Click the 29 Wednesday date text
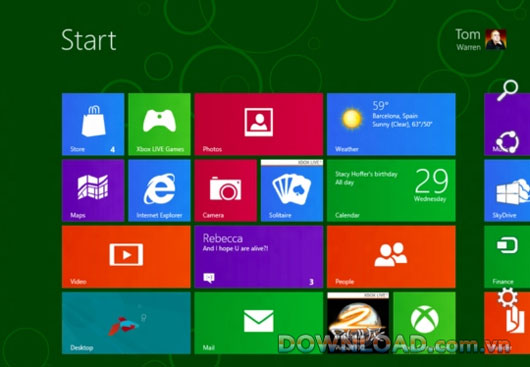 tap(431, 186)
